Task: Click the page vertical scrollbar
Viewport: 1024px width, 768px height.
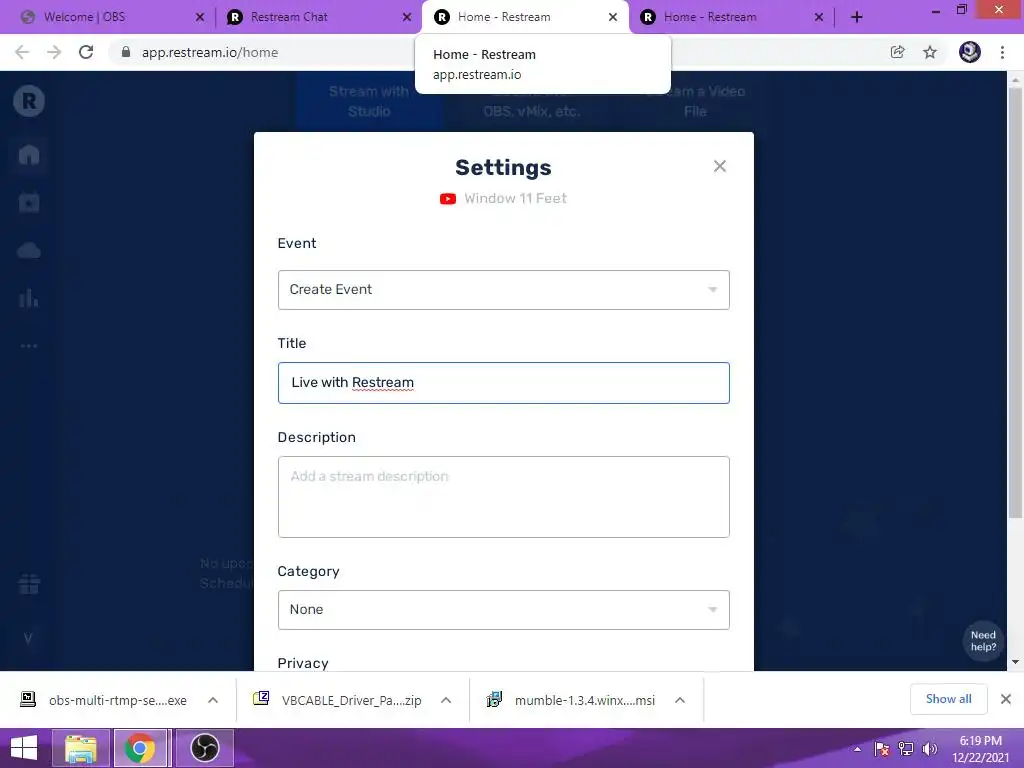Action: (x=1015, y=303)
